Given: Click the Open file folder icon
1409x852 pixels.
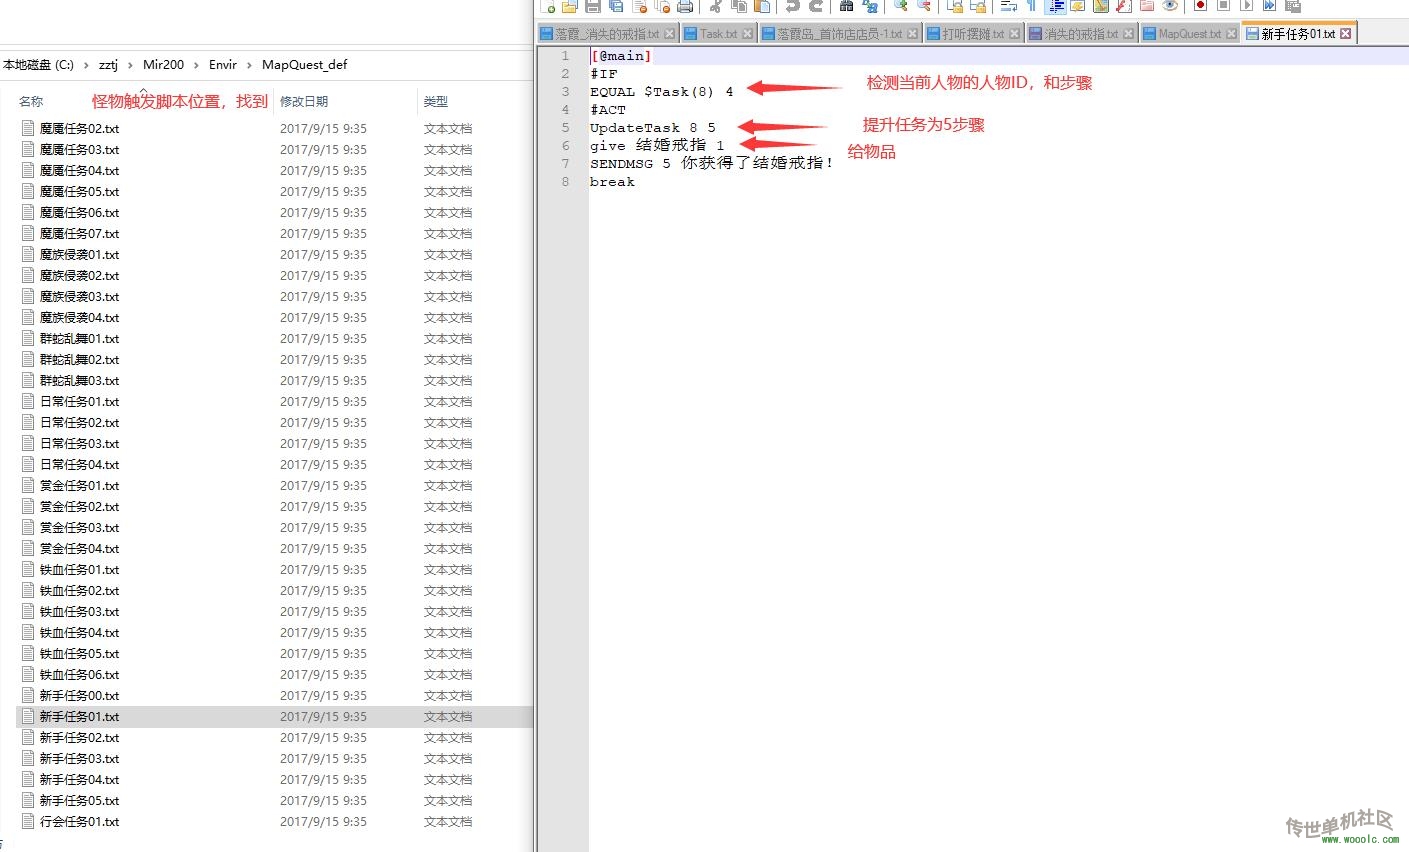Looking at the screenshot, I should [570, 7].
